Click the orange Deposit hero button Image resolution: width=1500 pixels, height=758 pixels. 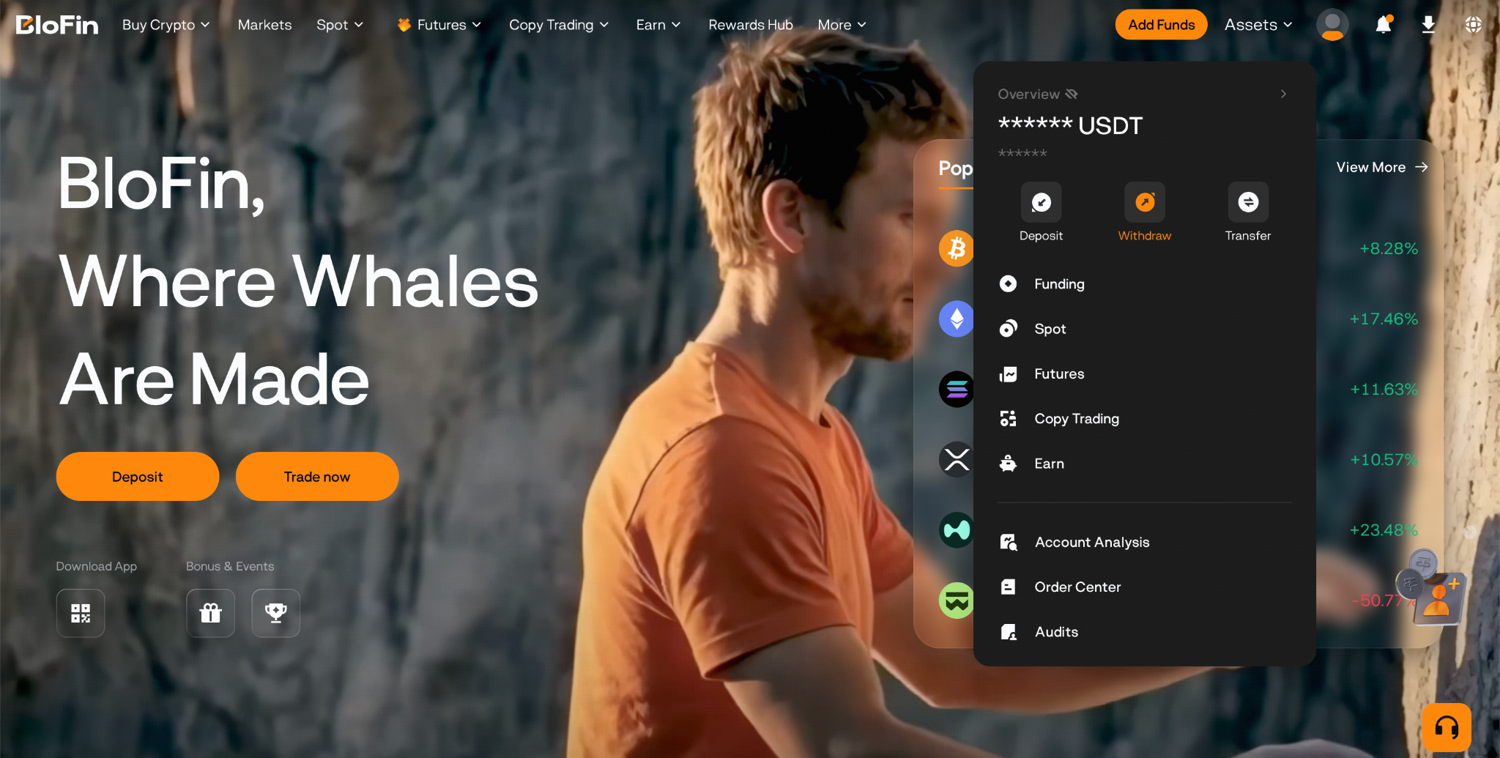(x=138, y=477)
